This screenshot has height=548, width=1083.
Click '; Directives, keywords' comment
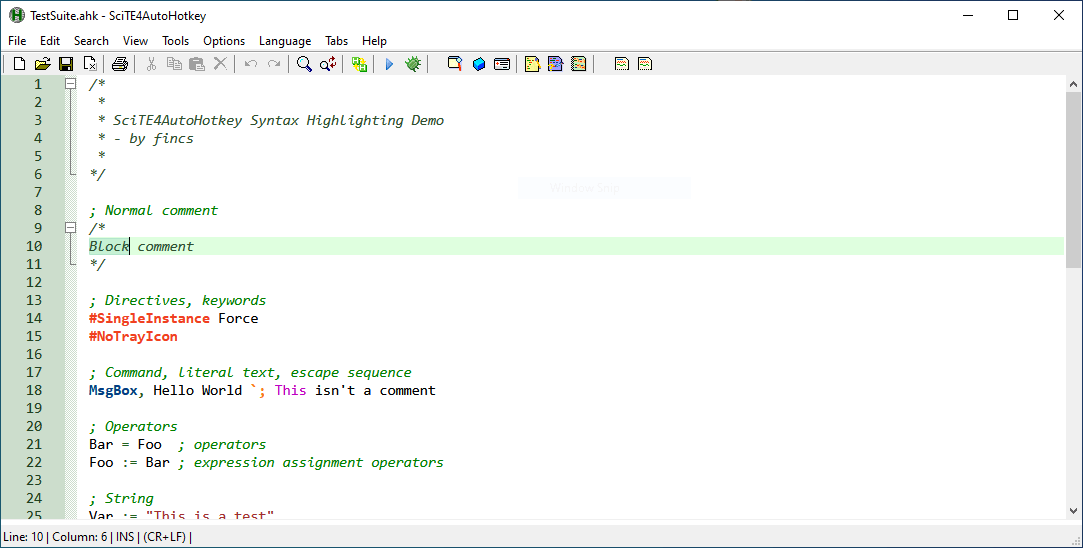178,301
